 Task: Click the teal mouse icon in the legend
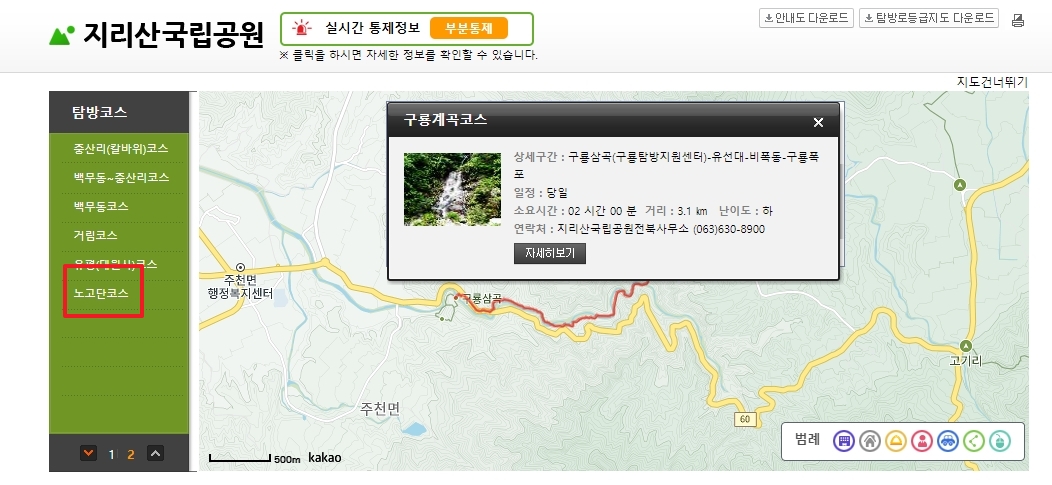[1000, 441]
